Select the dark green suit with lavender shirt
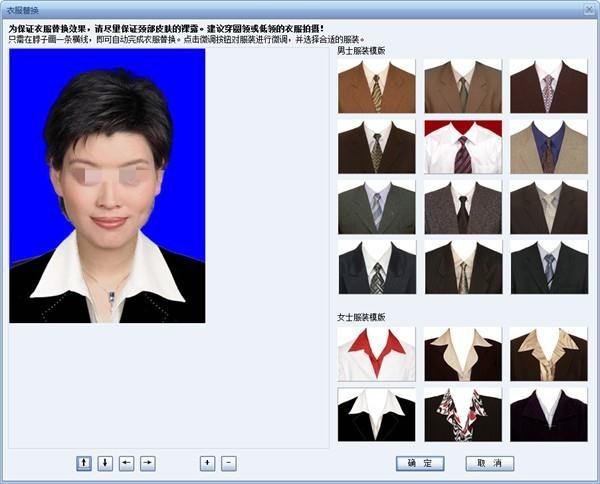This screenshot has height=484, width=600. point(377,207)
